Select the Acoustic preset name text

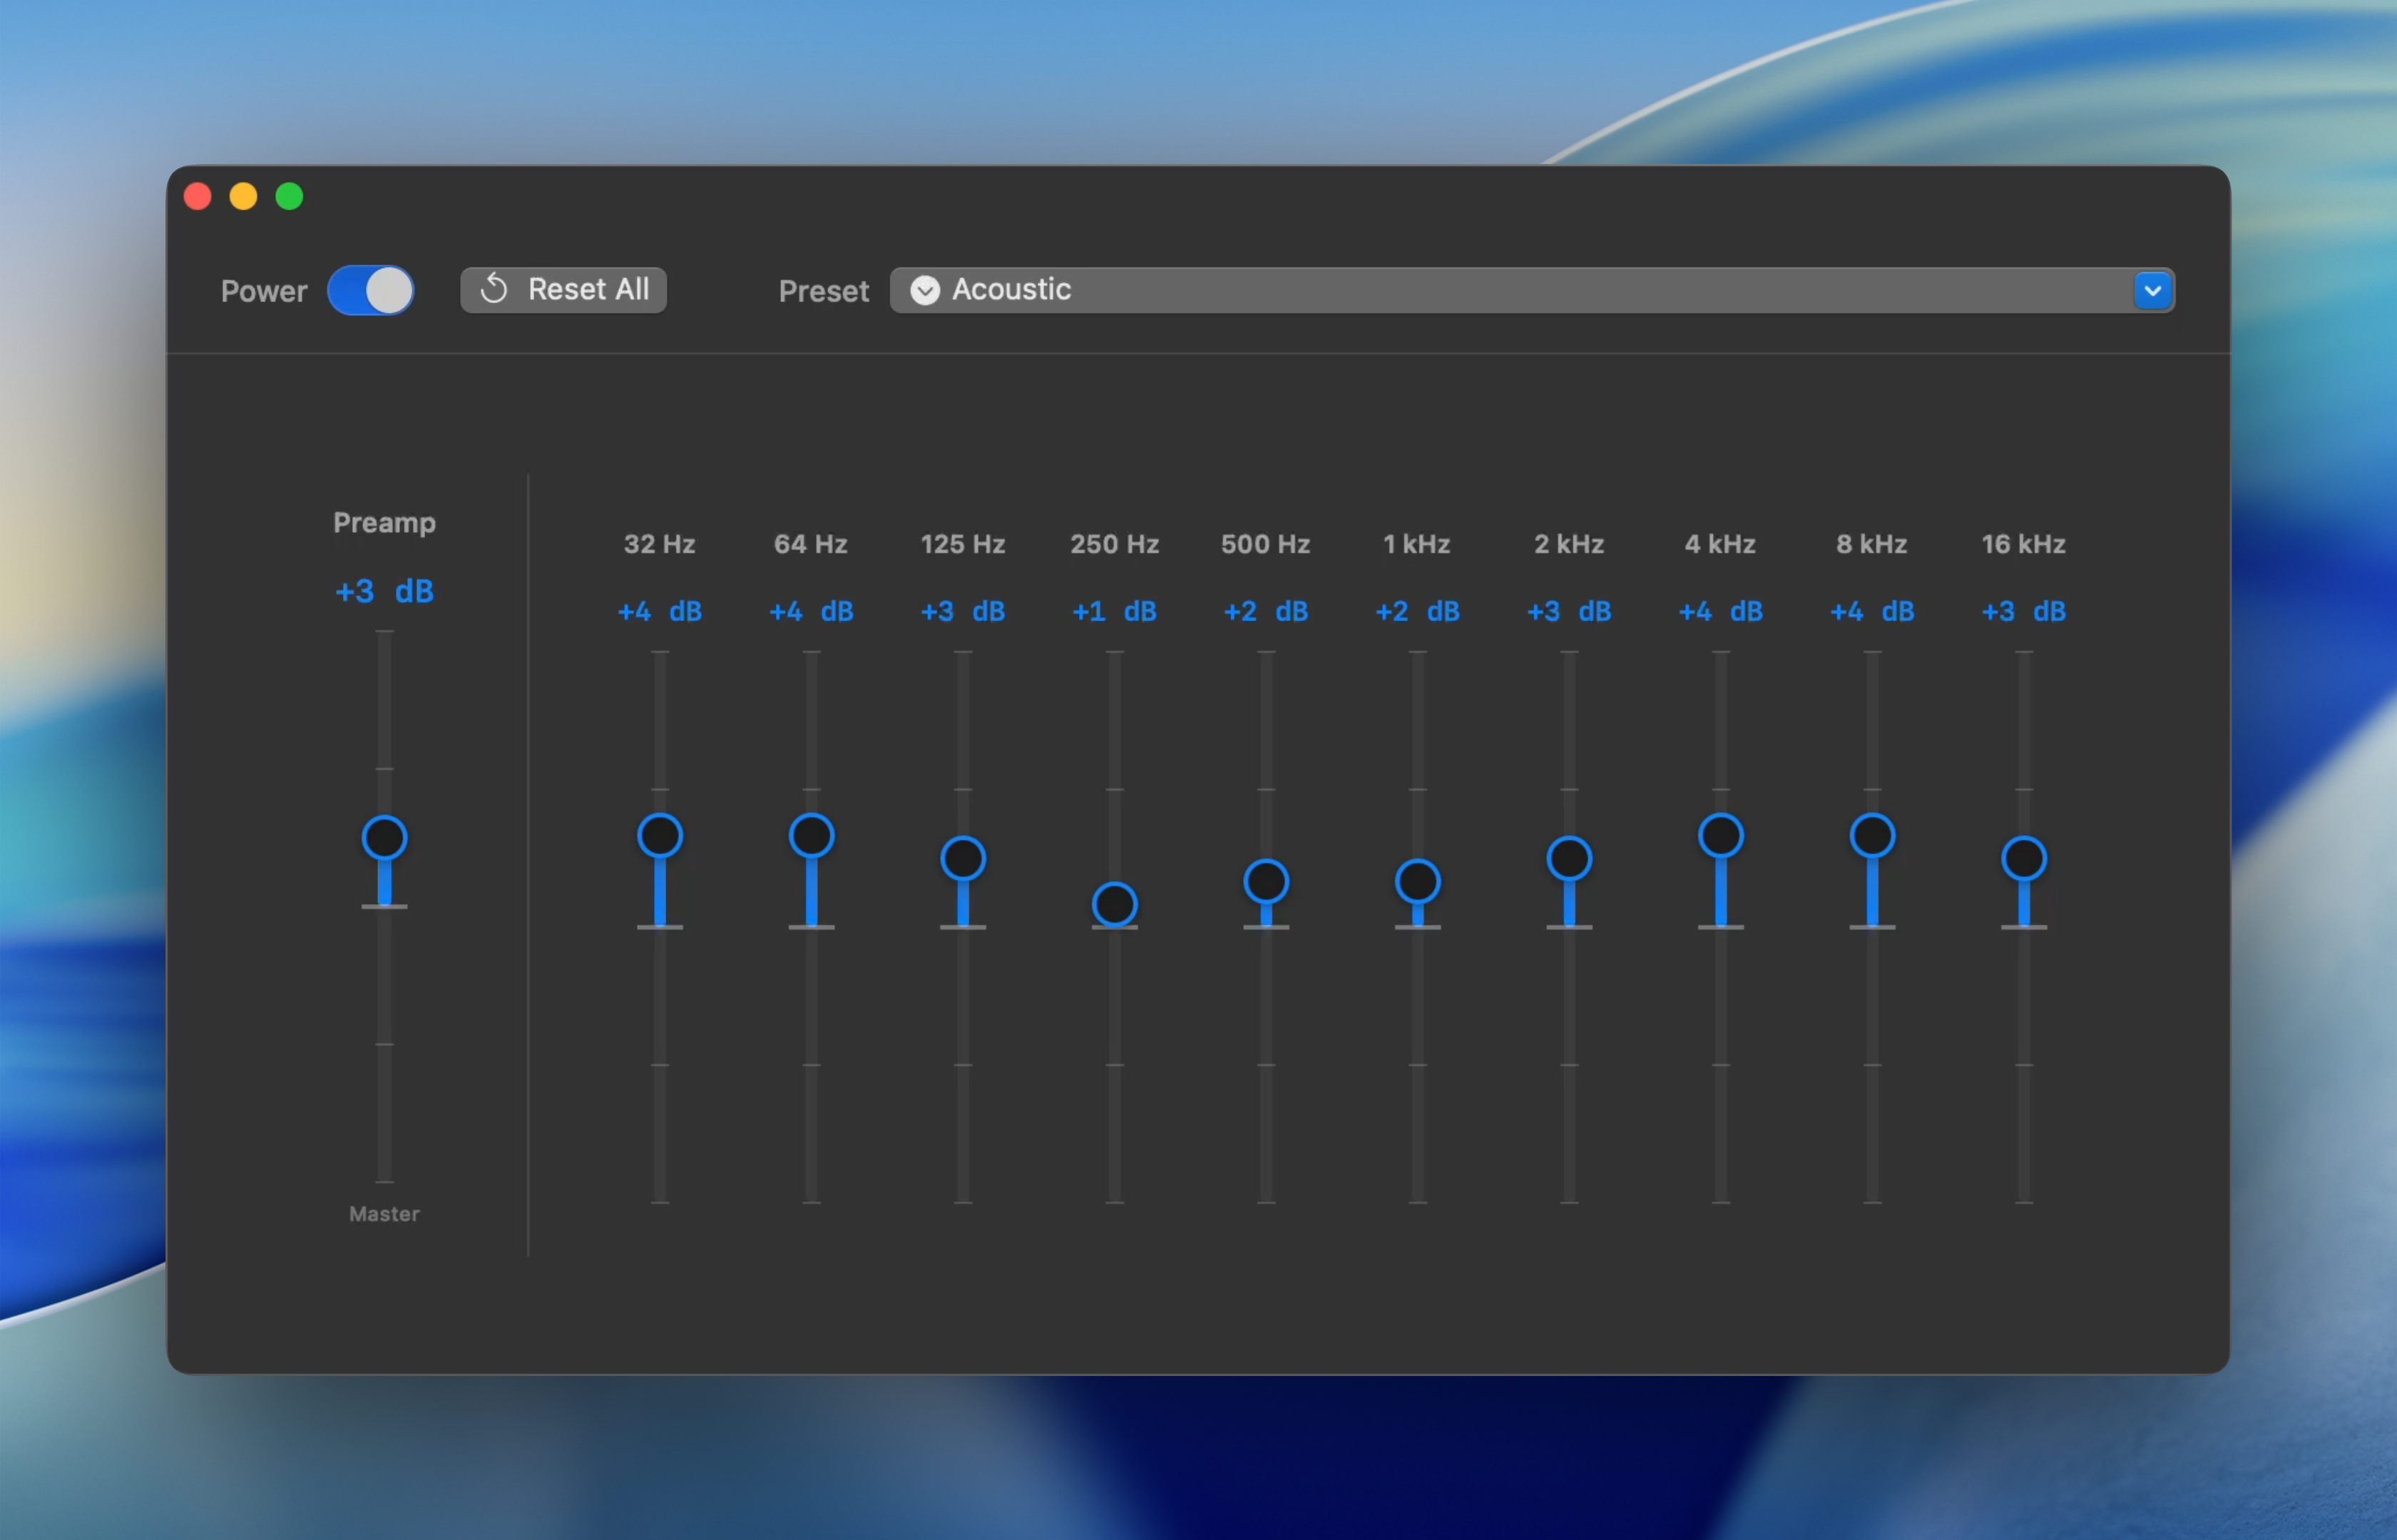click(x=1012, y=289)
